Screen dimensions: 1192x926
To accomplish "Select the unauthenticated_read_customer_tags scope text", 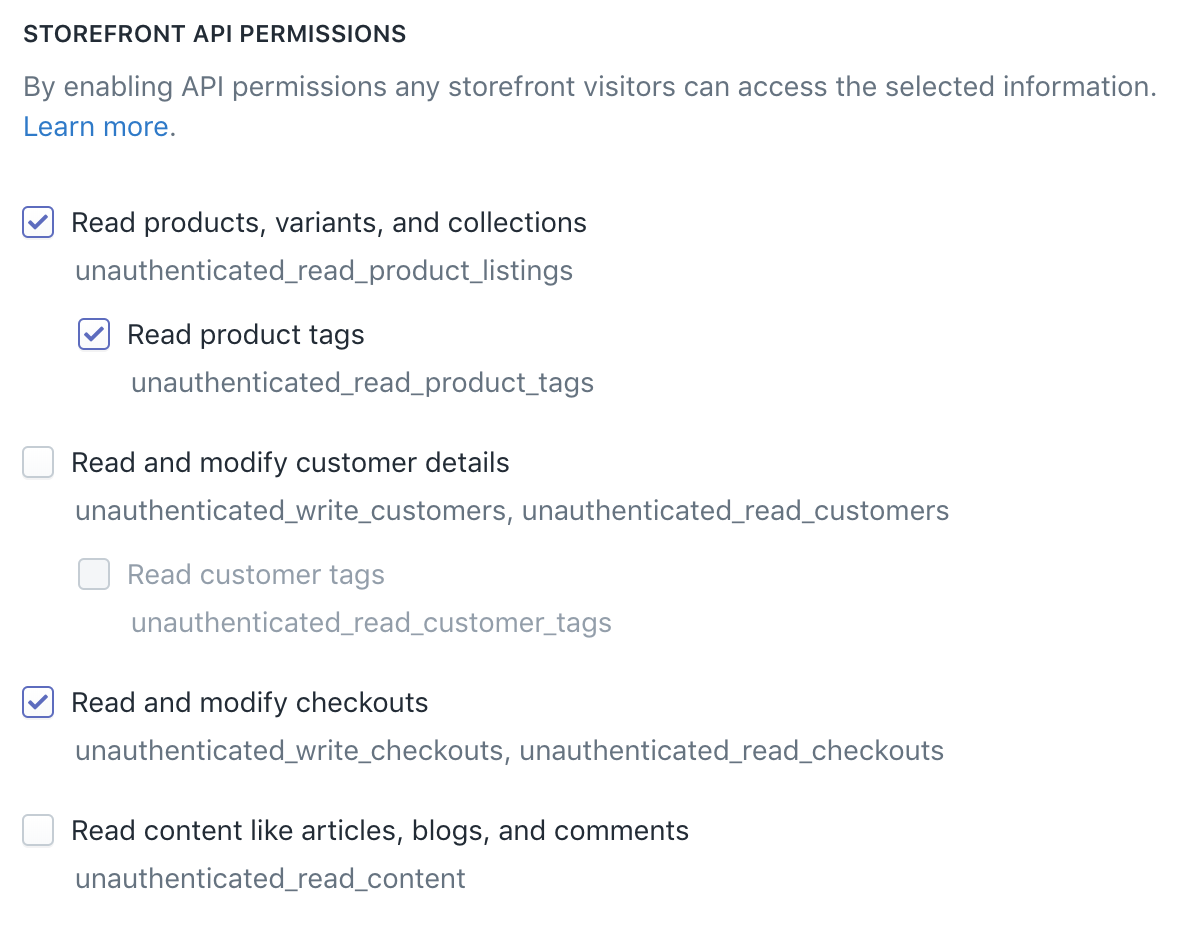I will coord(371,622).
